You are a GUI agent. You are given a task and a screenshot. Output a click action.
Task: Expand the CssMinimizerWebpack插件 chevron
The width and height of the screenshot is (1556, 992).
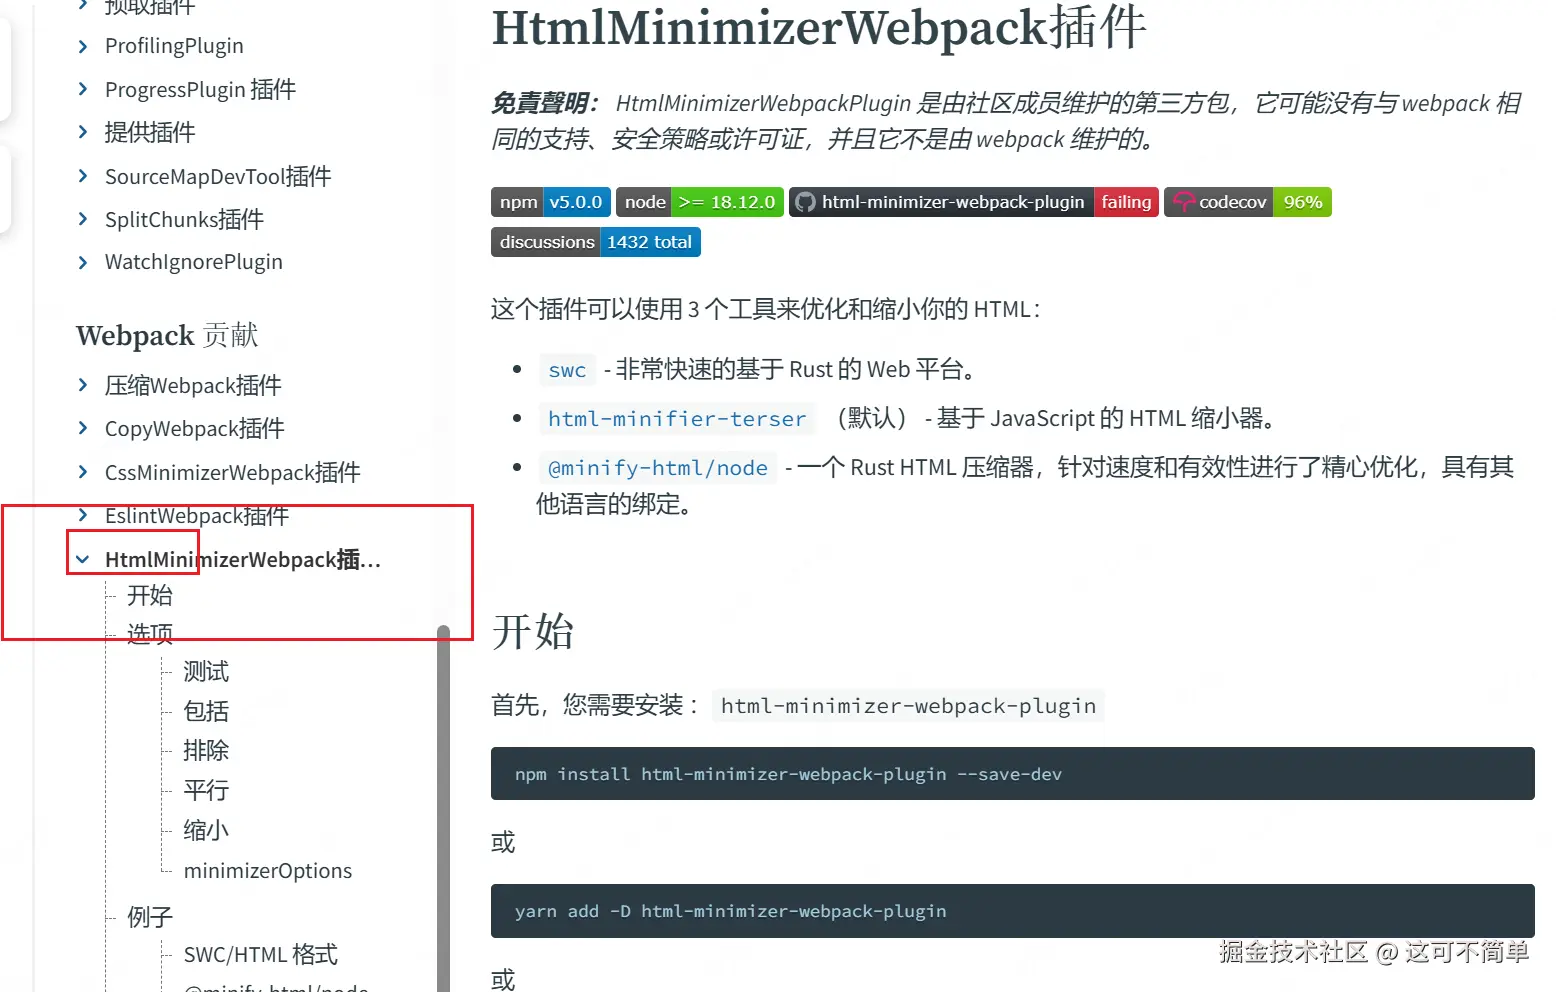83,472
